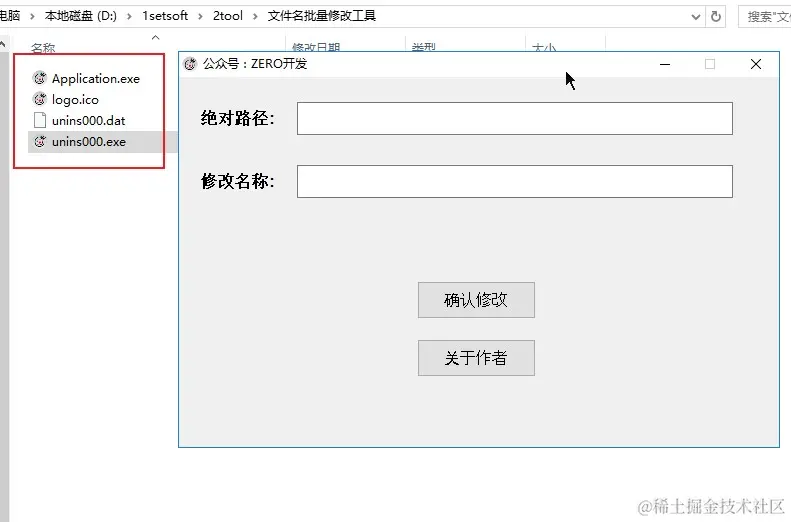
Task: Sort by the 名称 column header
Action: (x=43, y=48)
